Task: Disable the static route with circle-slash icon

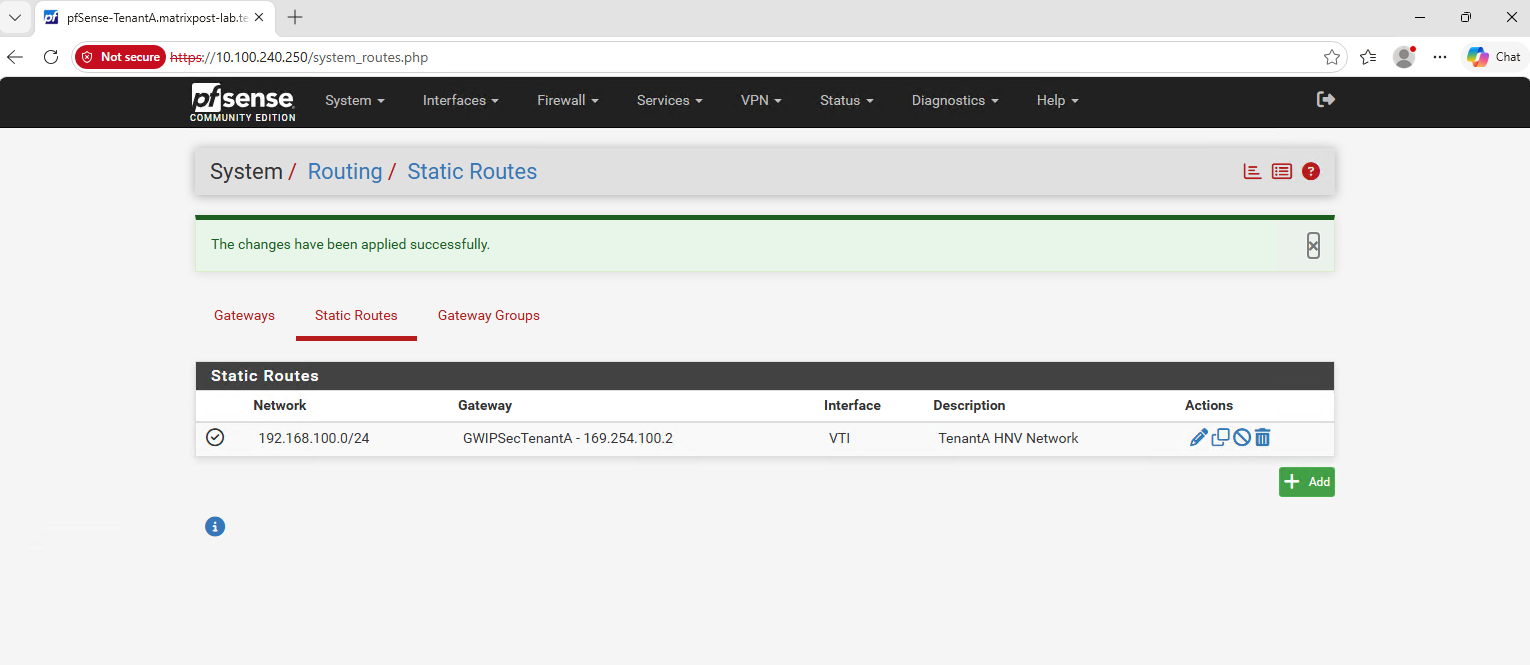Action: [1242, 437]
